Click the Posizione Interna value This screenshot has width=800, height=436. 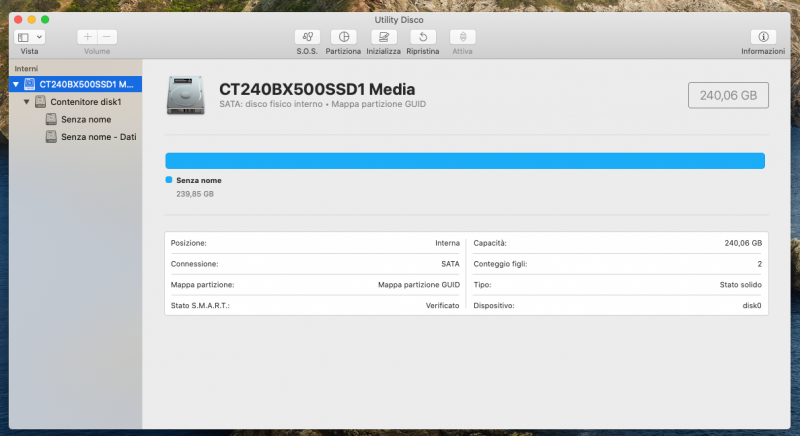click(x=447, y=243)
